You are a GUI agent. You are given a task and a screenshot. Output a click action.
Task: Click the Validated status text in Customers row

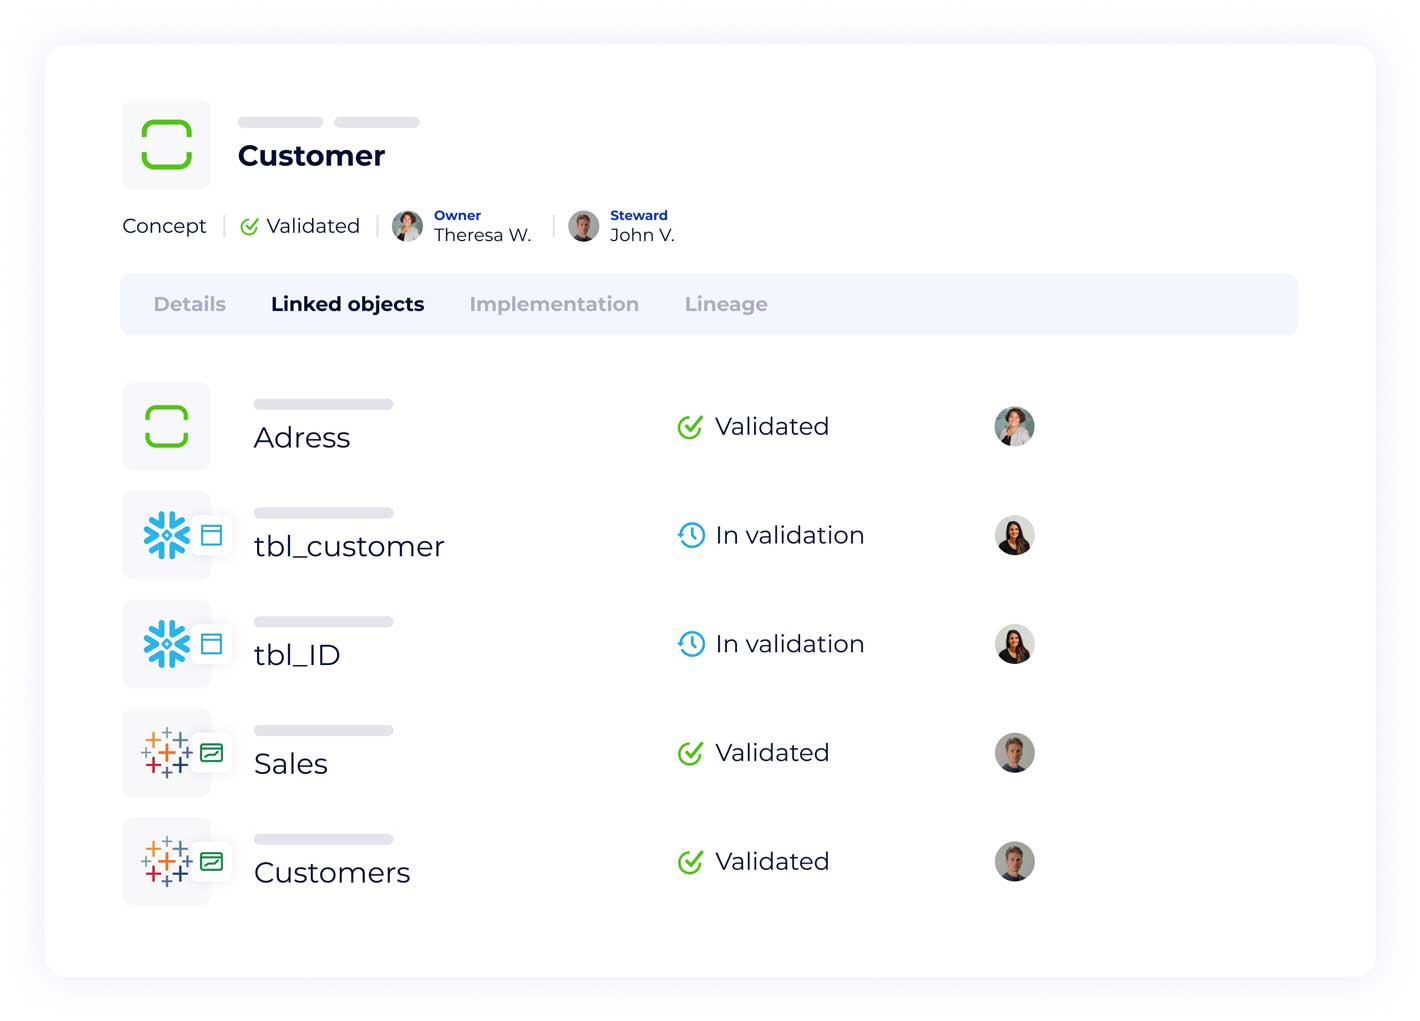click(772, 862)
